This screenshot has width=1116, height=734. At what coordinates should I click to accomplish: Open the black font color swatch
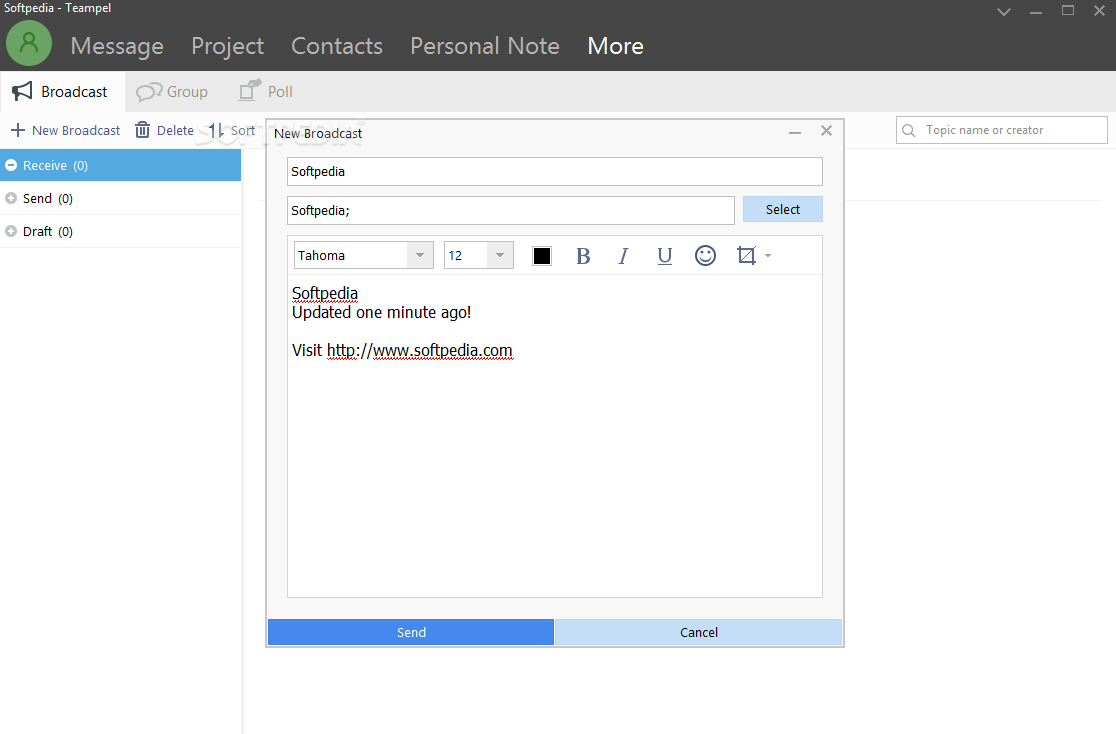coord(542,256)
